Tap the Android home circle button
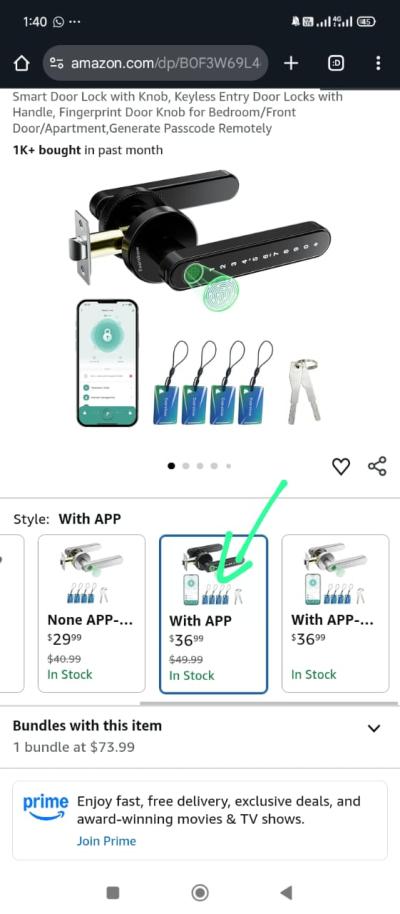The image size is (400, 914). pos(200,892)
